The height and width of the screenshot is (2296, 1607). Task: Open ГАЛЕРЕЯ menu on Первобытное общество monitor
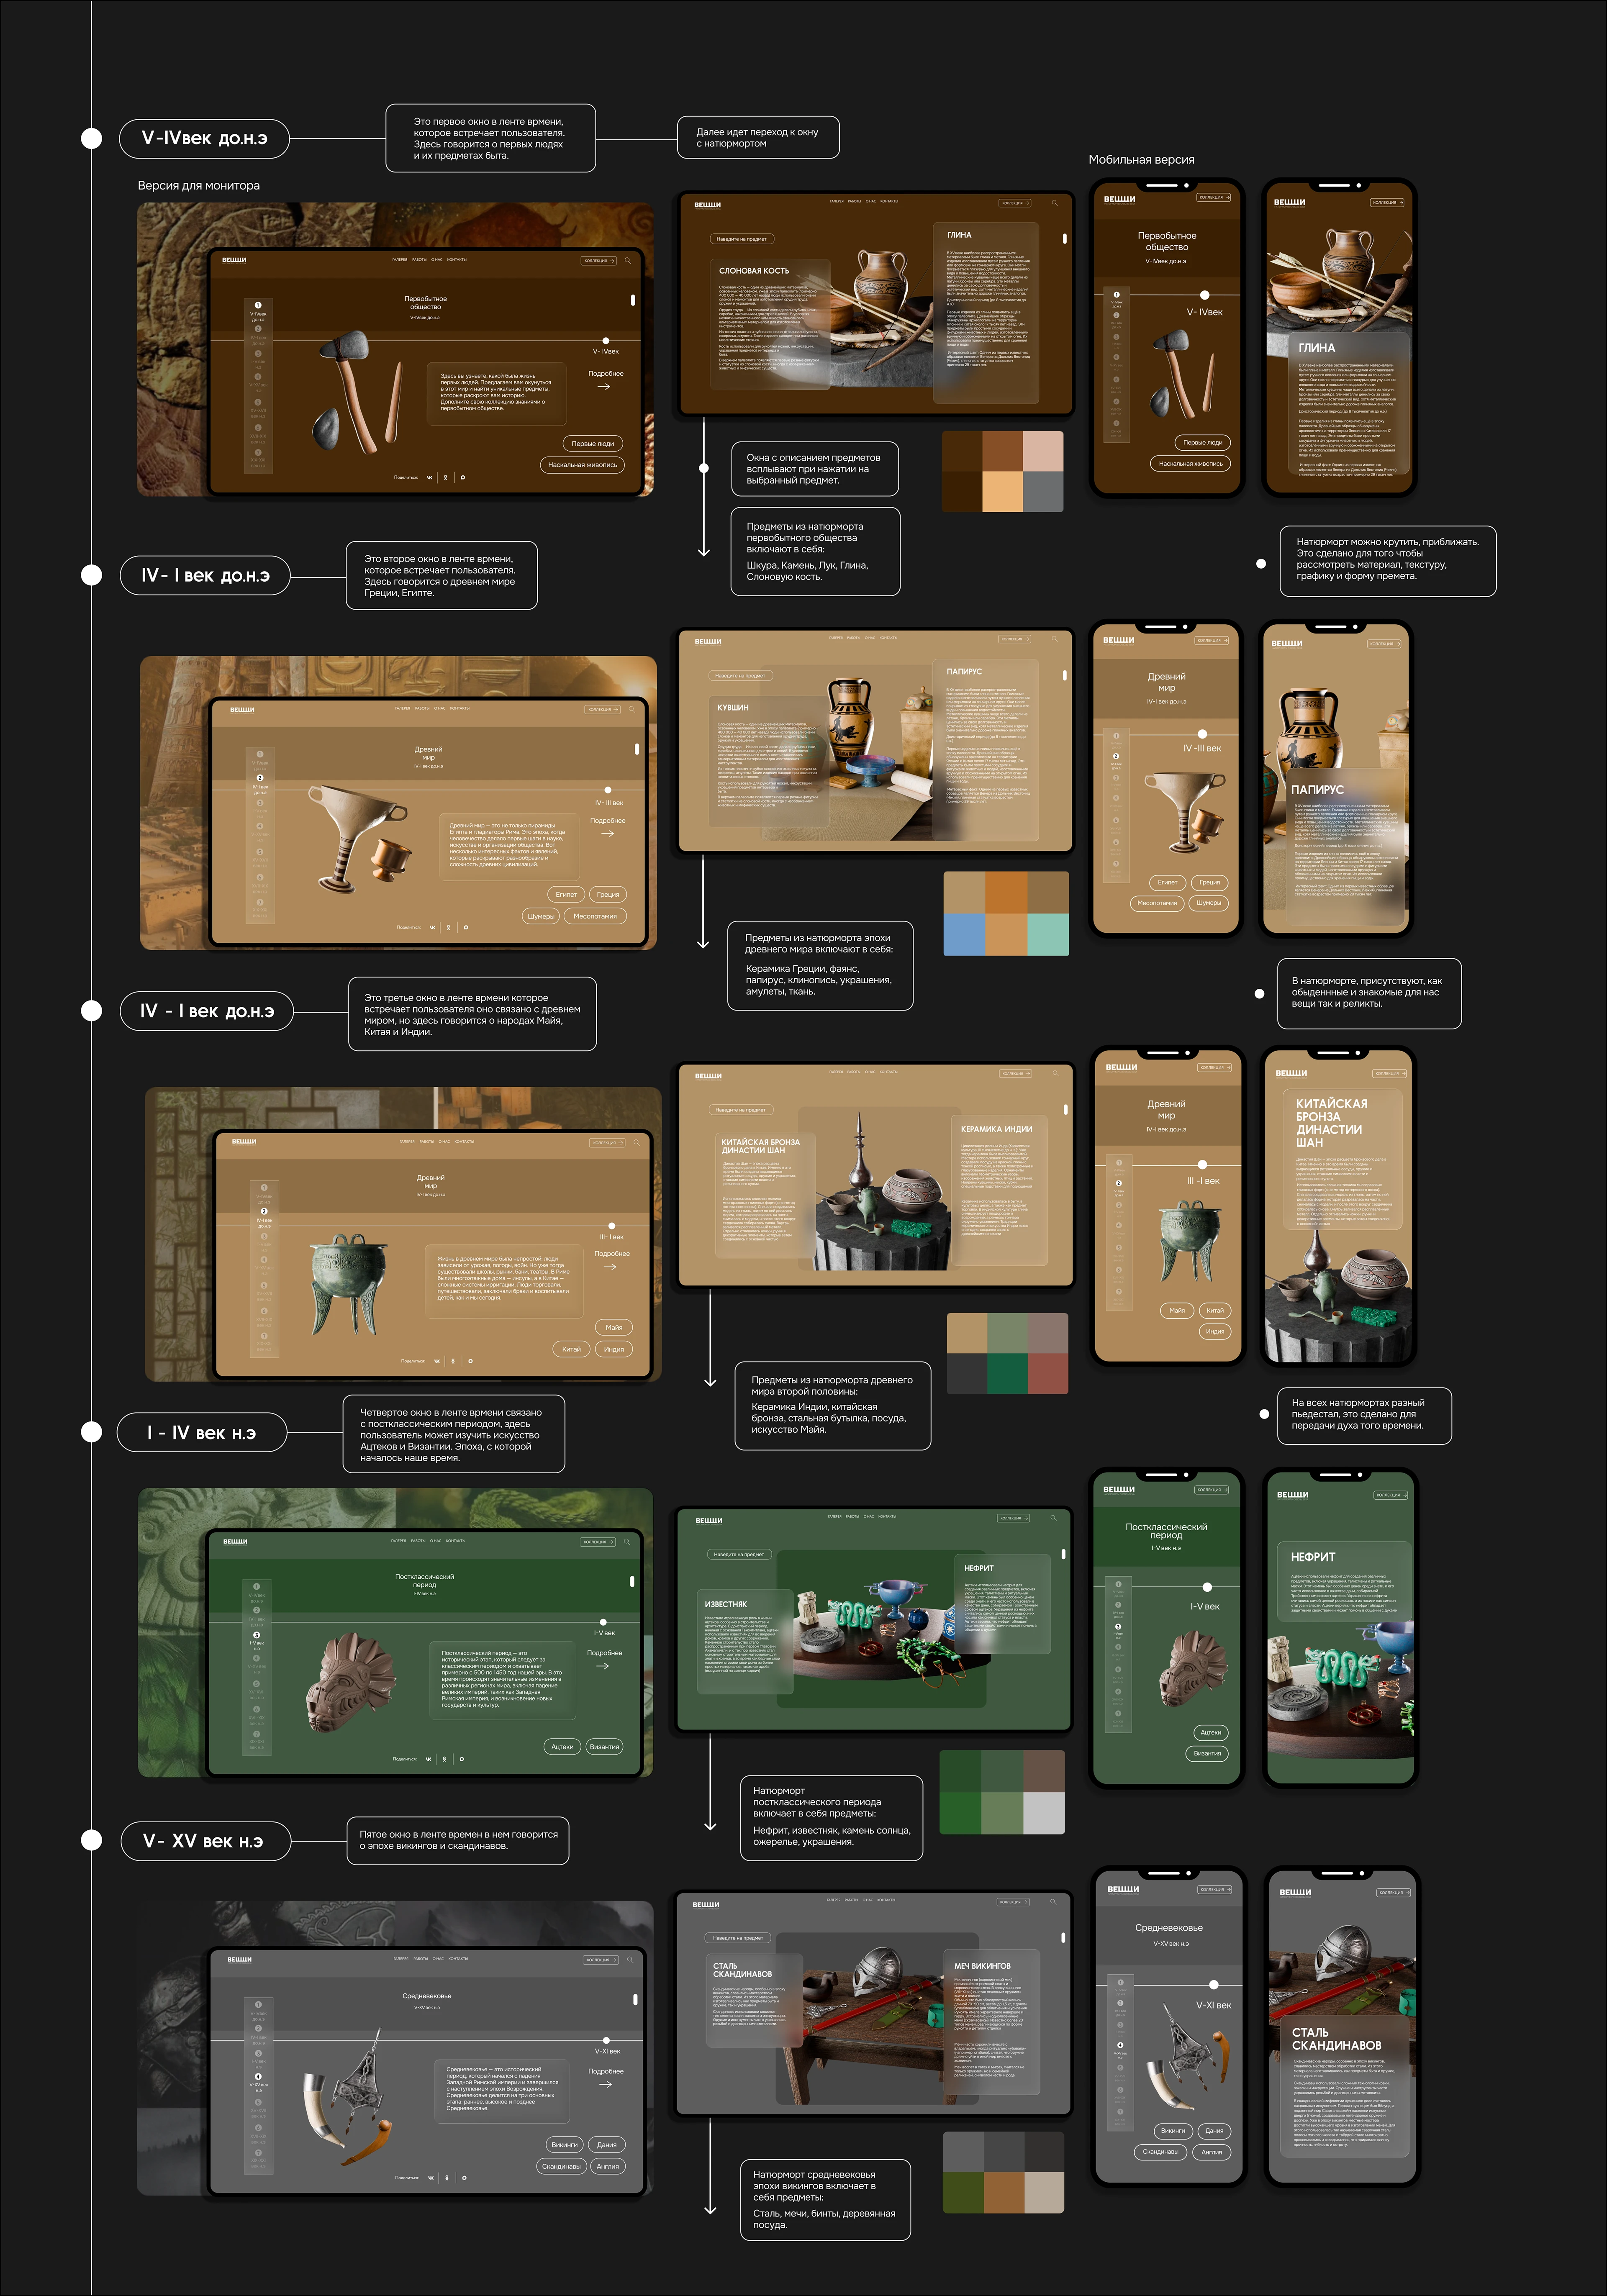tap(400, 260)
